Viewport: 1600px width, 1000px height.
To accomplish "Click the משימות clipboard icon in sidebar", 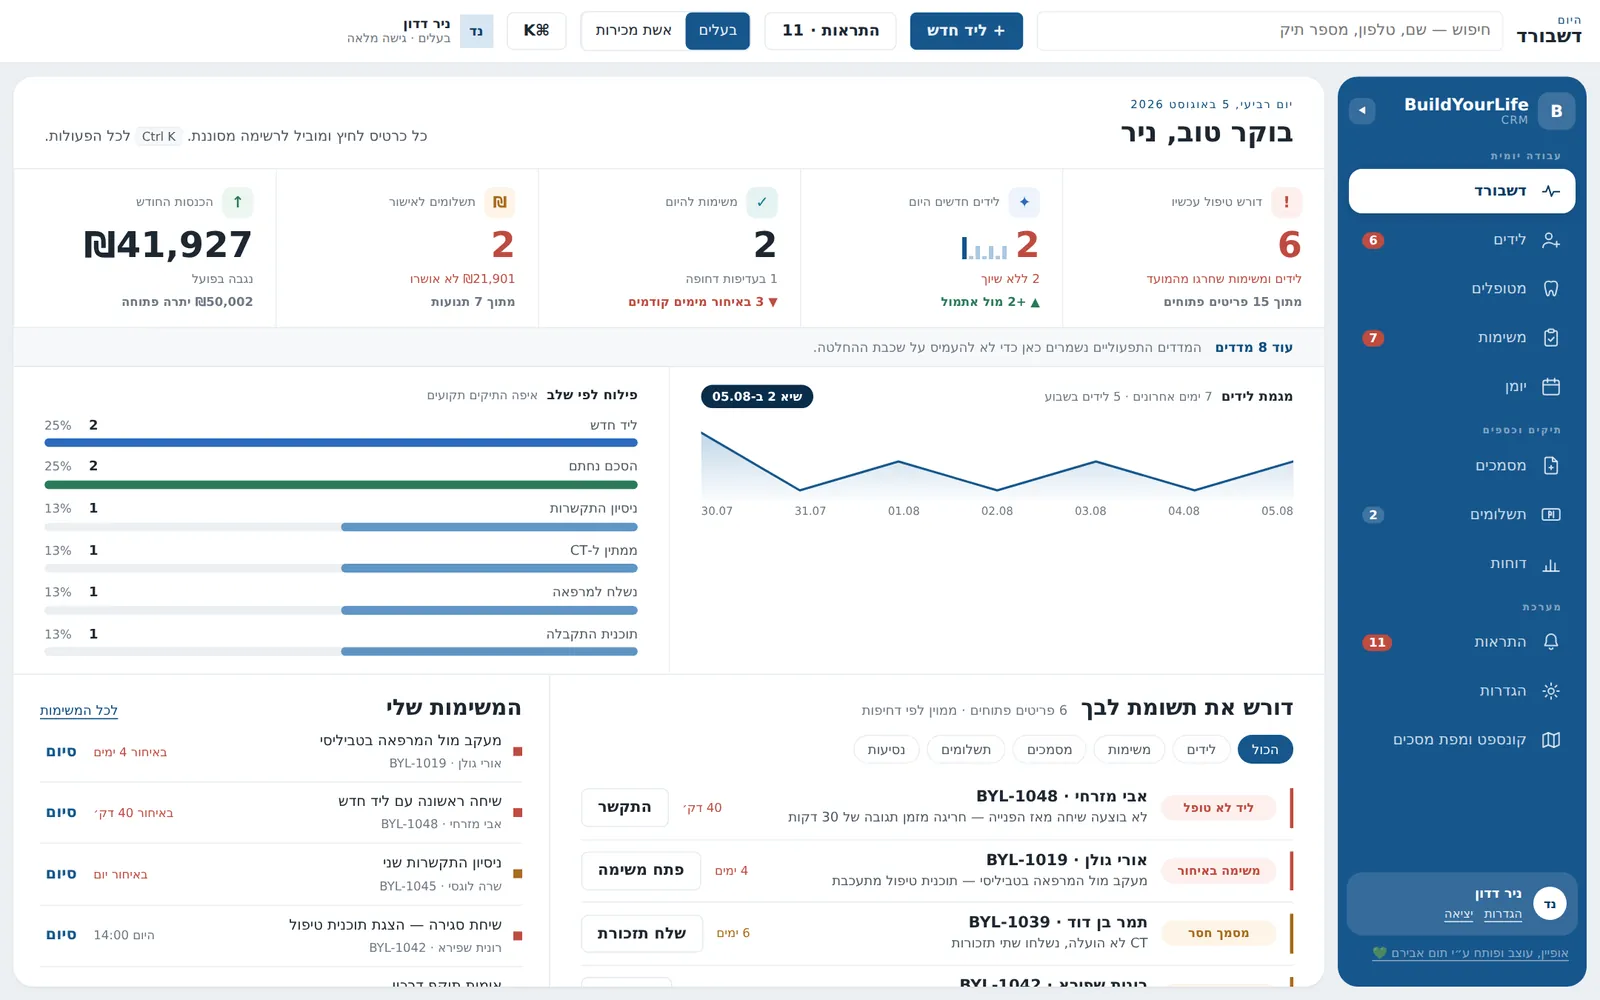I will coord(1551,338).
